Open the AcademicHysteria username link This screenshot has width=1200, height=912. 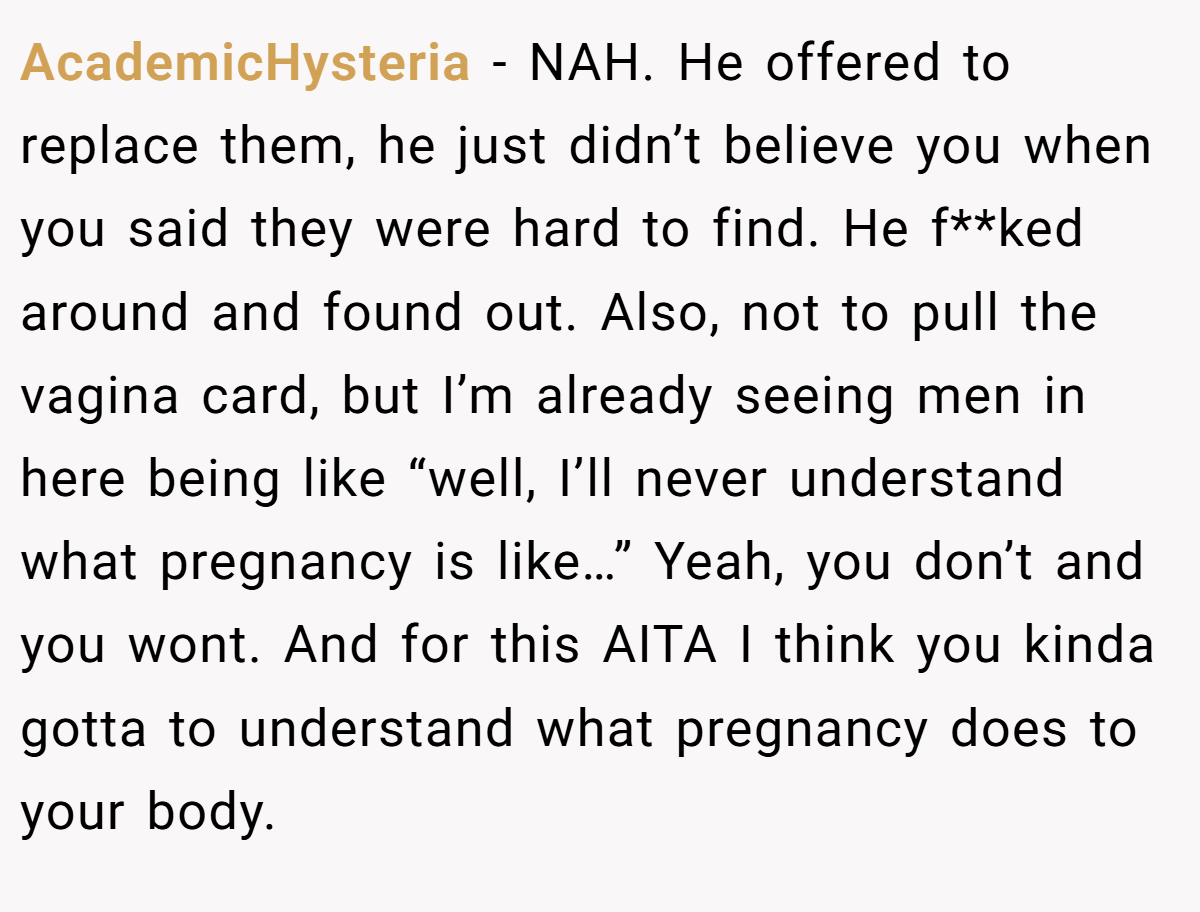245,65
